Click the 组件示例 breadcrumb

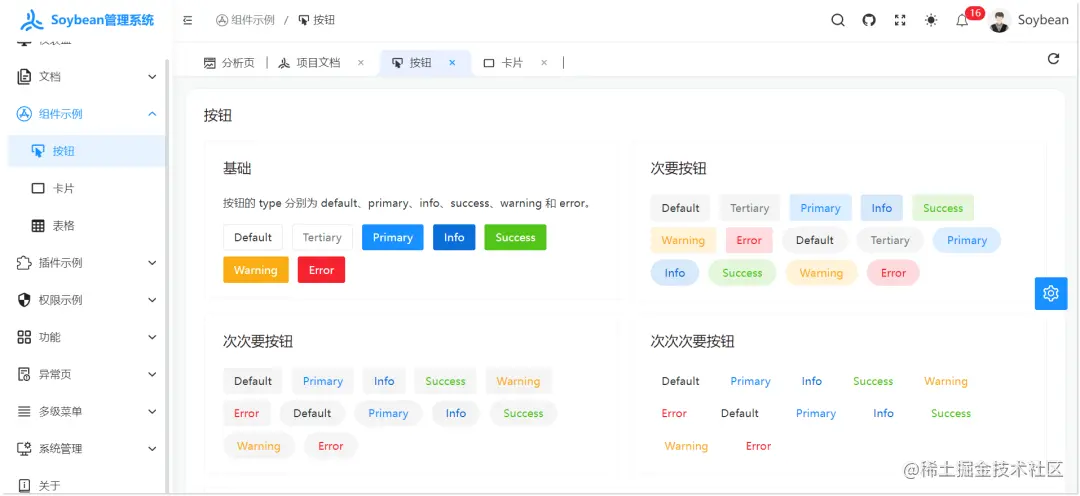245,21
